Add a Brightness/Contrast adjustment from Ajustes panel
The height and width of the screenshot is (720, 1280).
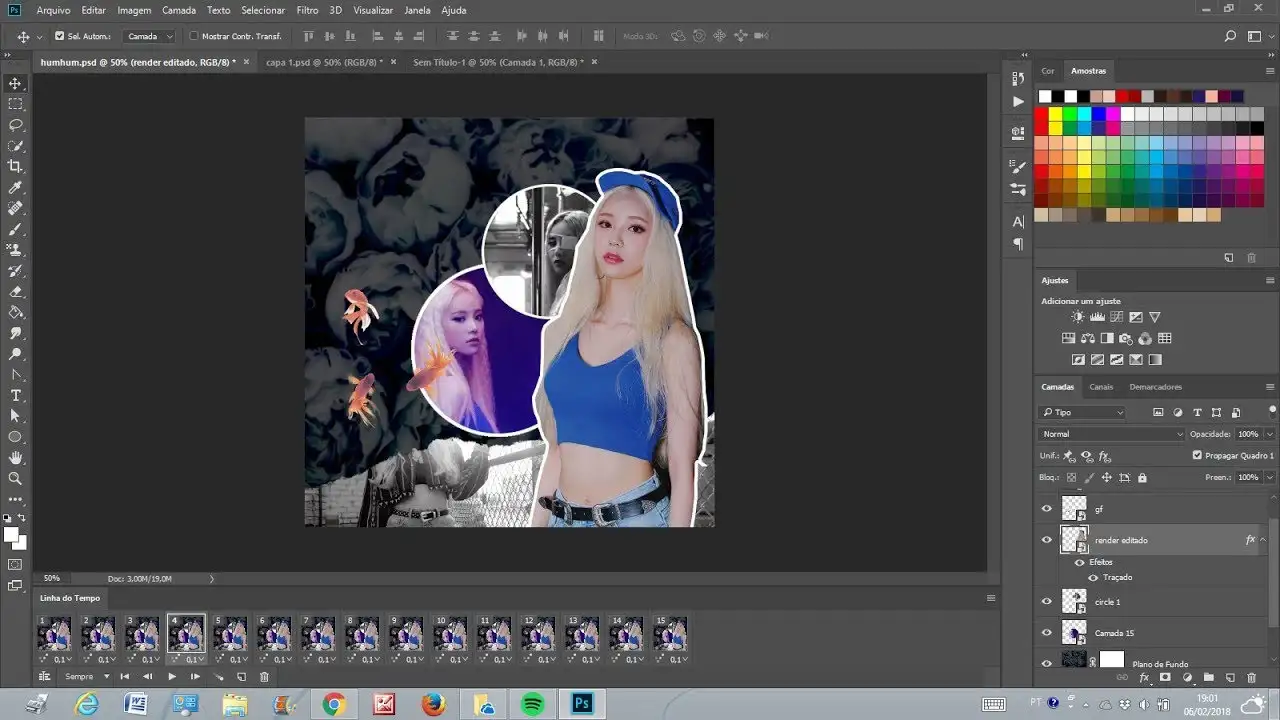[x=1077, y=316]
